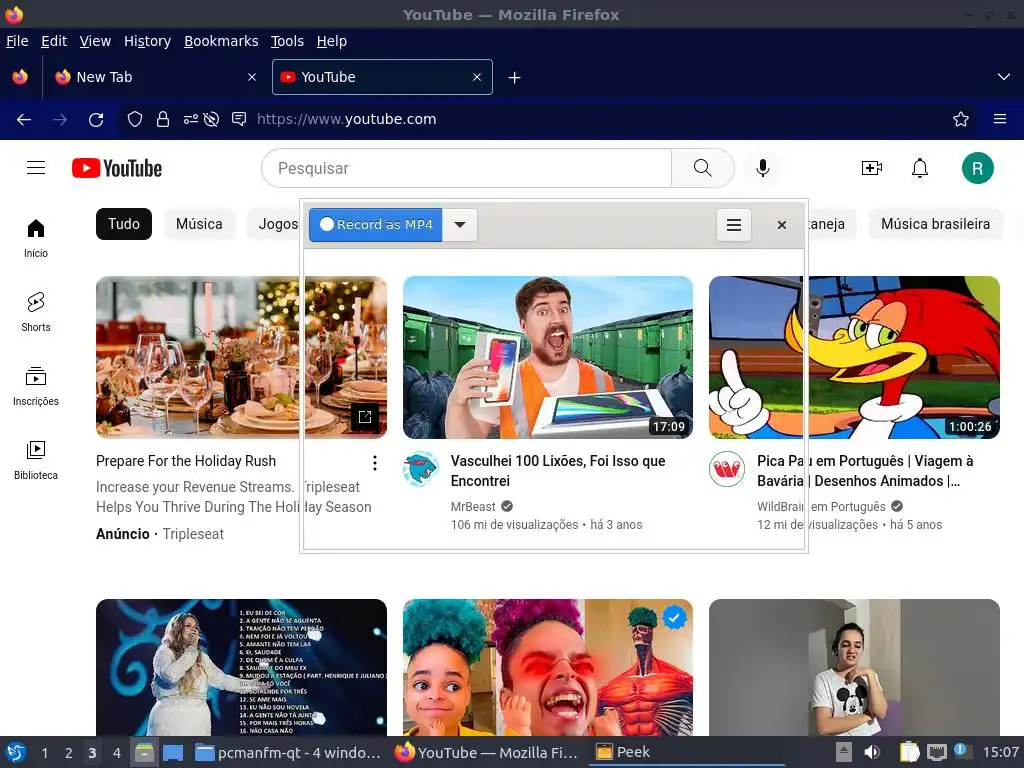Image resolution: width=1024 pixels, height=768 pixels.
Task: Select the Tudo filter chip
Action: click(124, 224)
